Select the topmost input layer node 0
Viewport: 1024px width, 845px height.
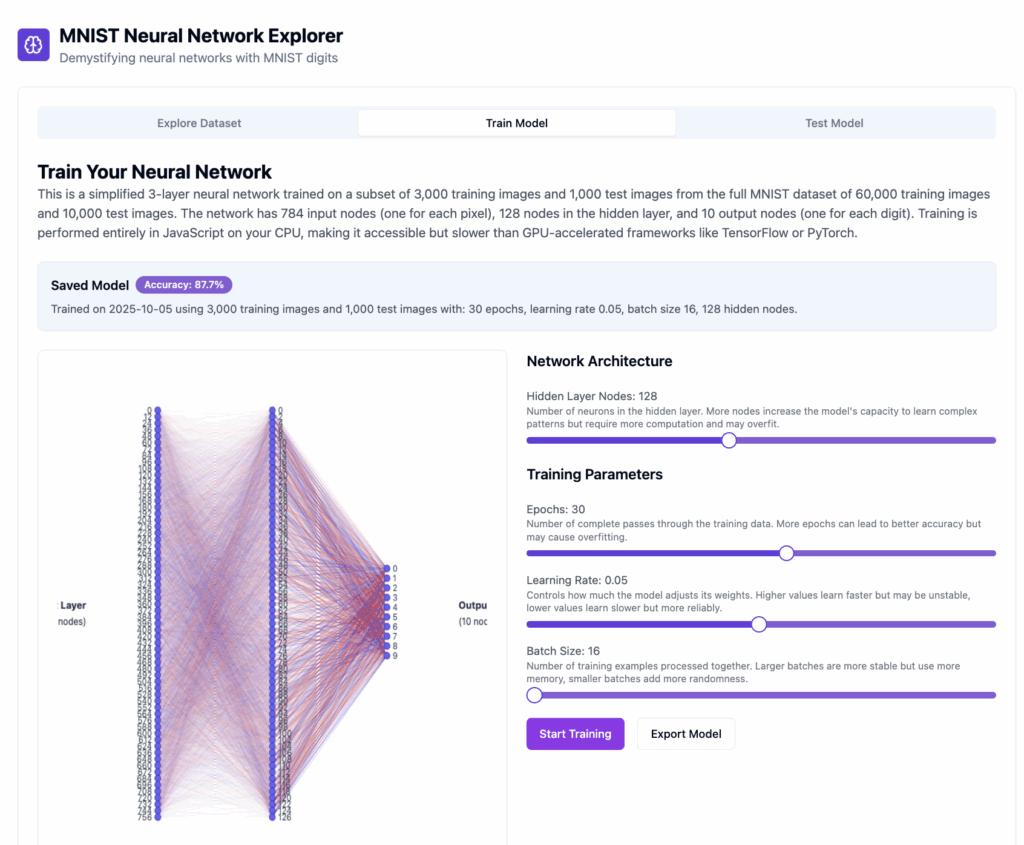[x=158, y=410]
